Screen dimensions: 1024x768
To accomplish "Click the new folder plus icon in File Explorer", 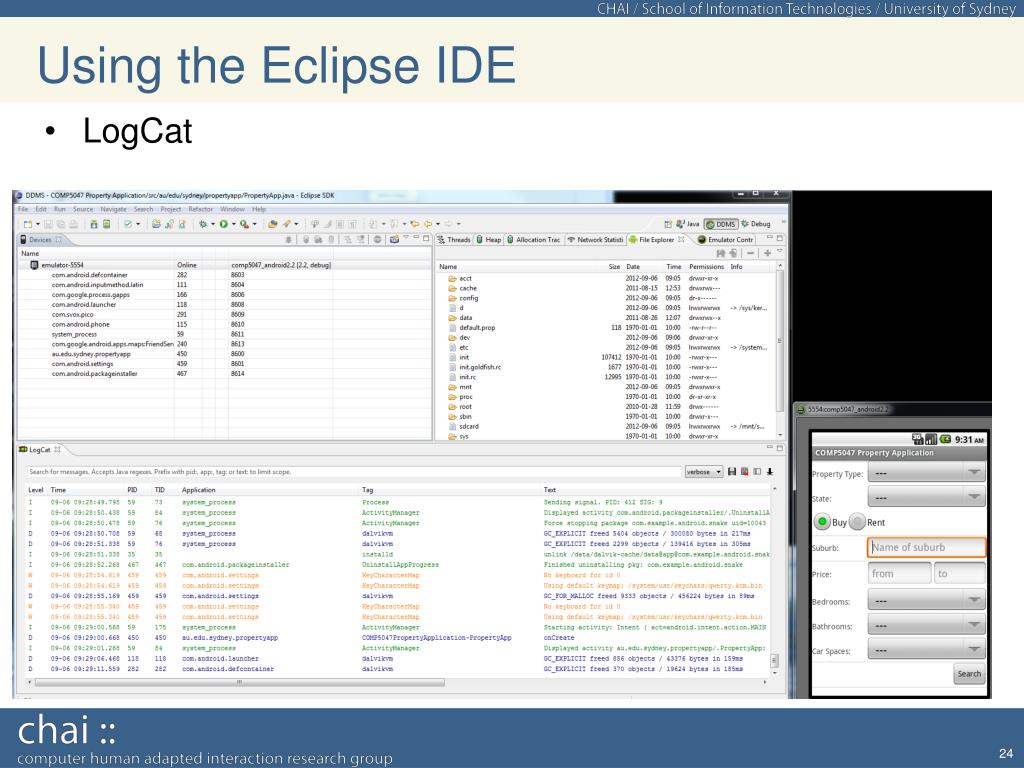I will (x=767, y=253).
